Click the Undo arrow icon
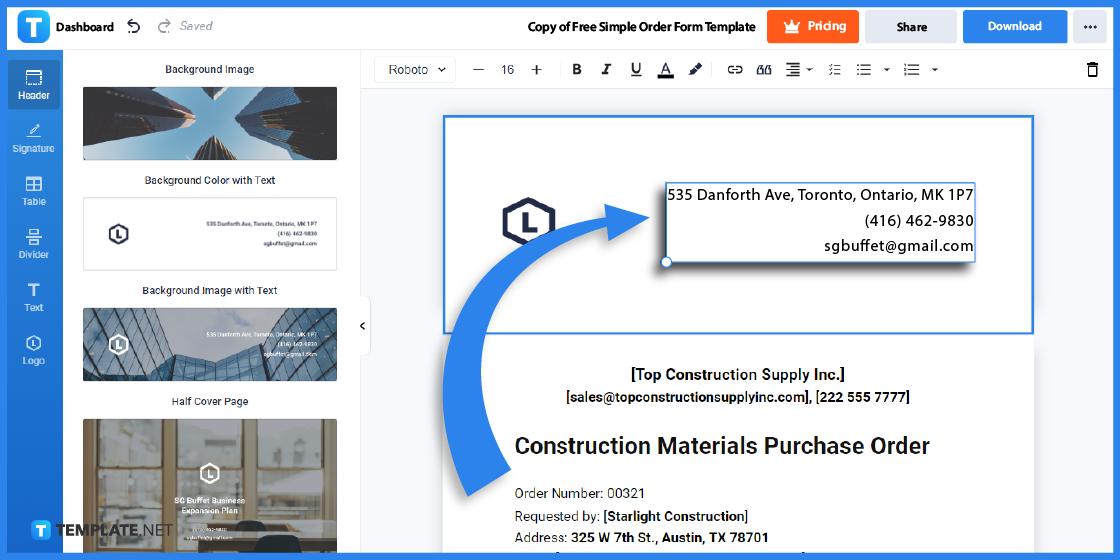 point(134,27)
